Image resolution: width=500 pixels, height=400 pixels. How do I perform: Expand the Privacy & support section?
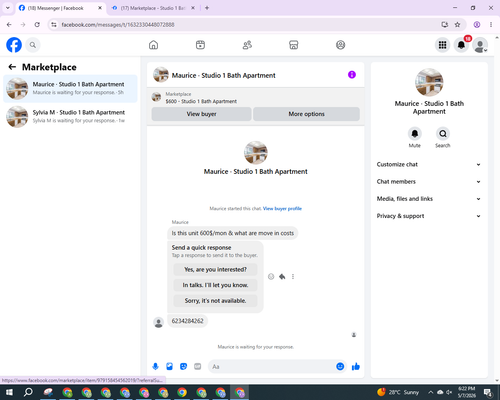click(429, 216)
